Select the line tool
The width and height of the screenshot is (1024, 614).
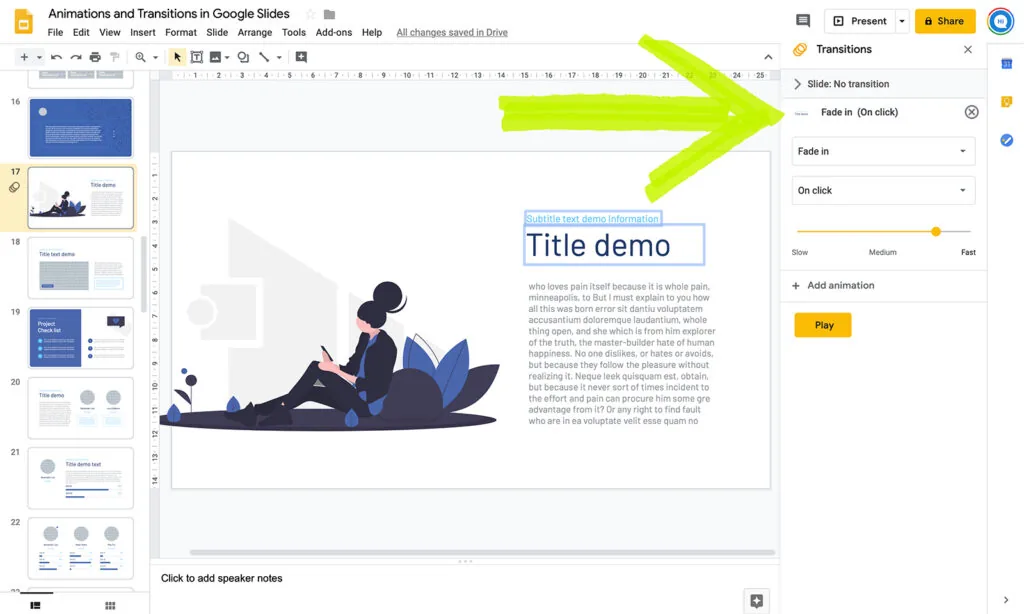click(264, 57)
